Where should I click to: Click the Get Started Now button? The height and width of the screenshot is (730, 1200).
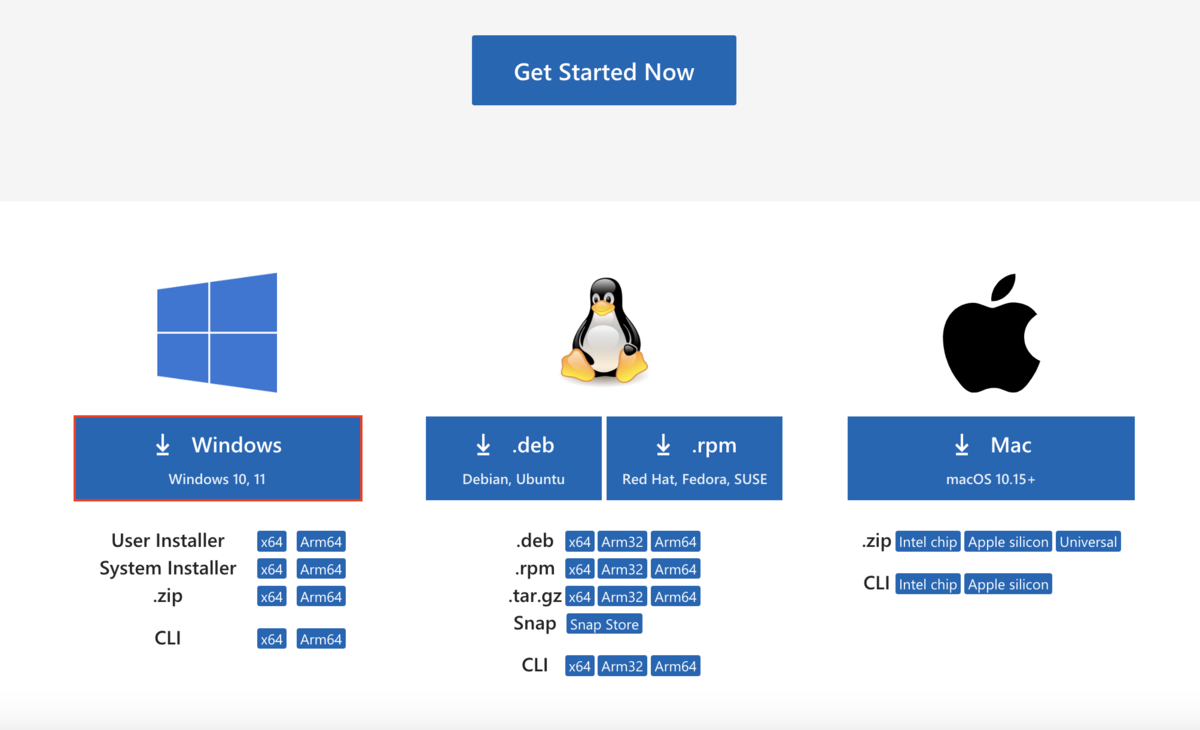tap(604, 71)
